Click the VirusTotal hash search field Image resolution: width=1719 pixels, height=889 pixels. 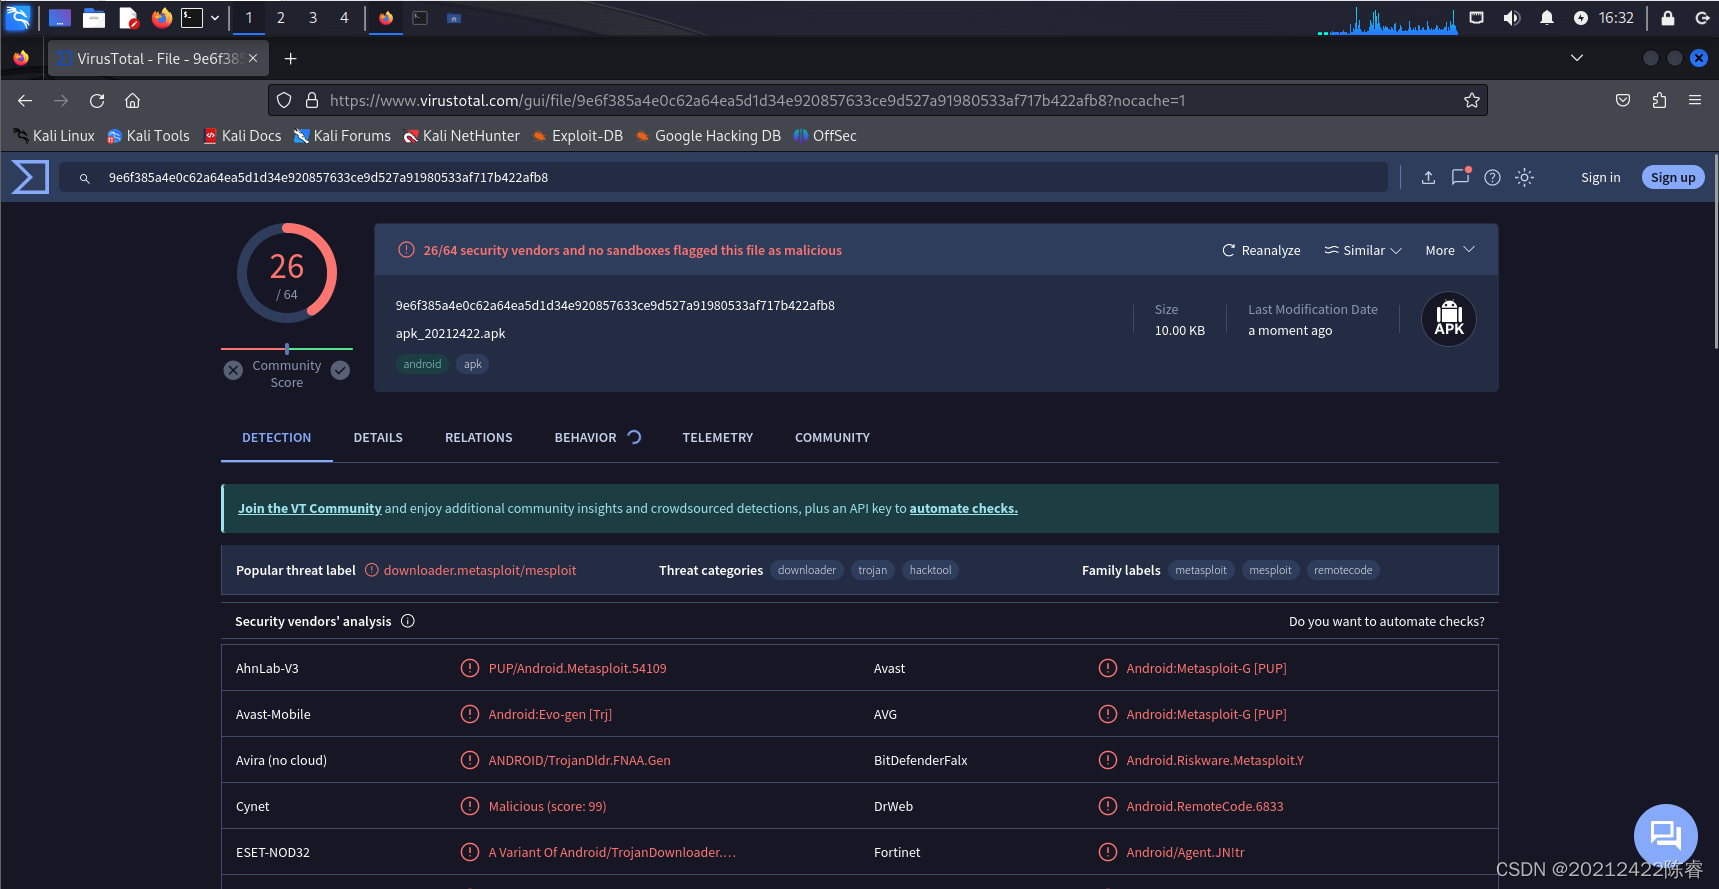(x=722, y=178)
